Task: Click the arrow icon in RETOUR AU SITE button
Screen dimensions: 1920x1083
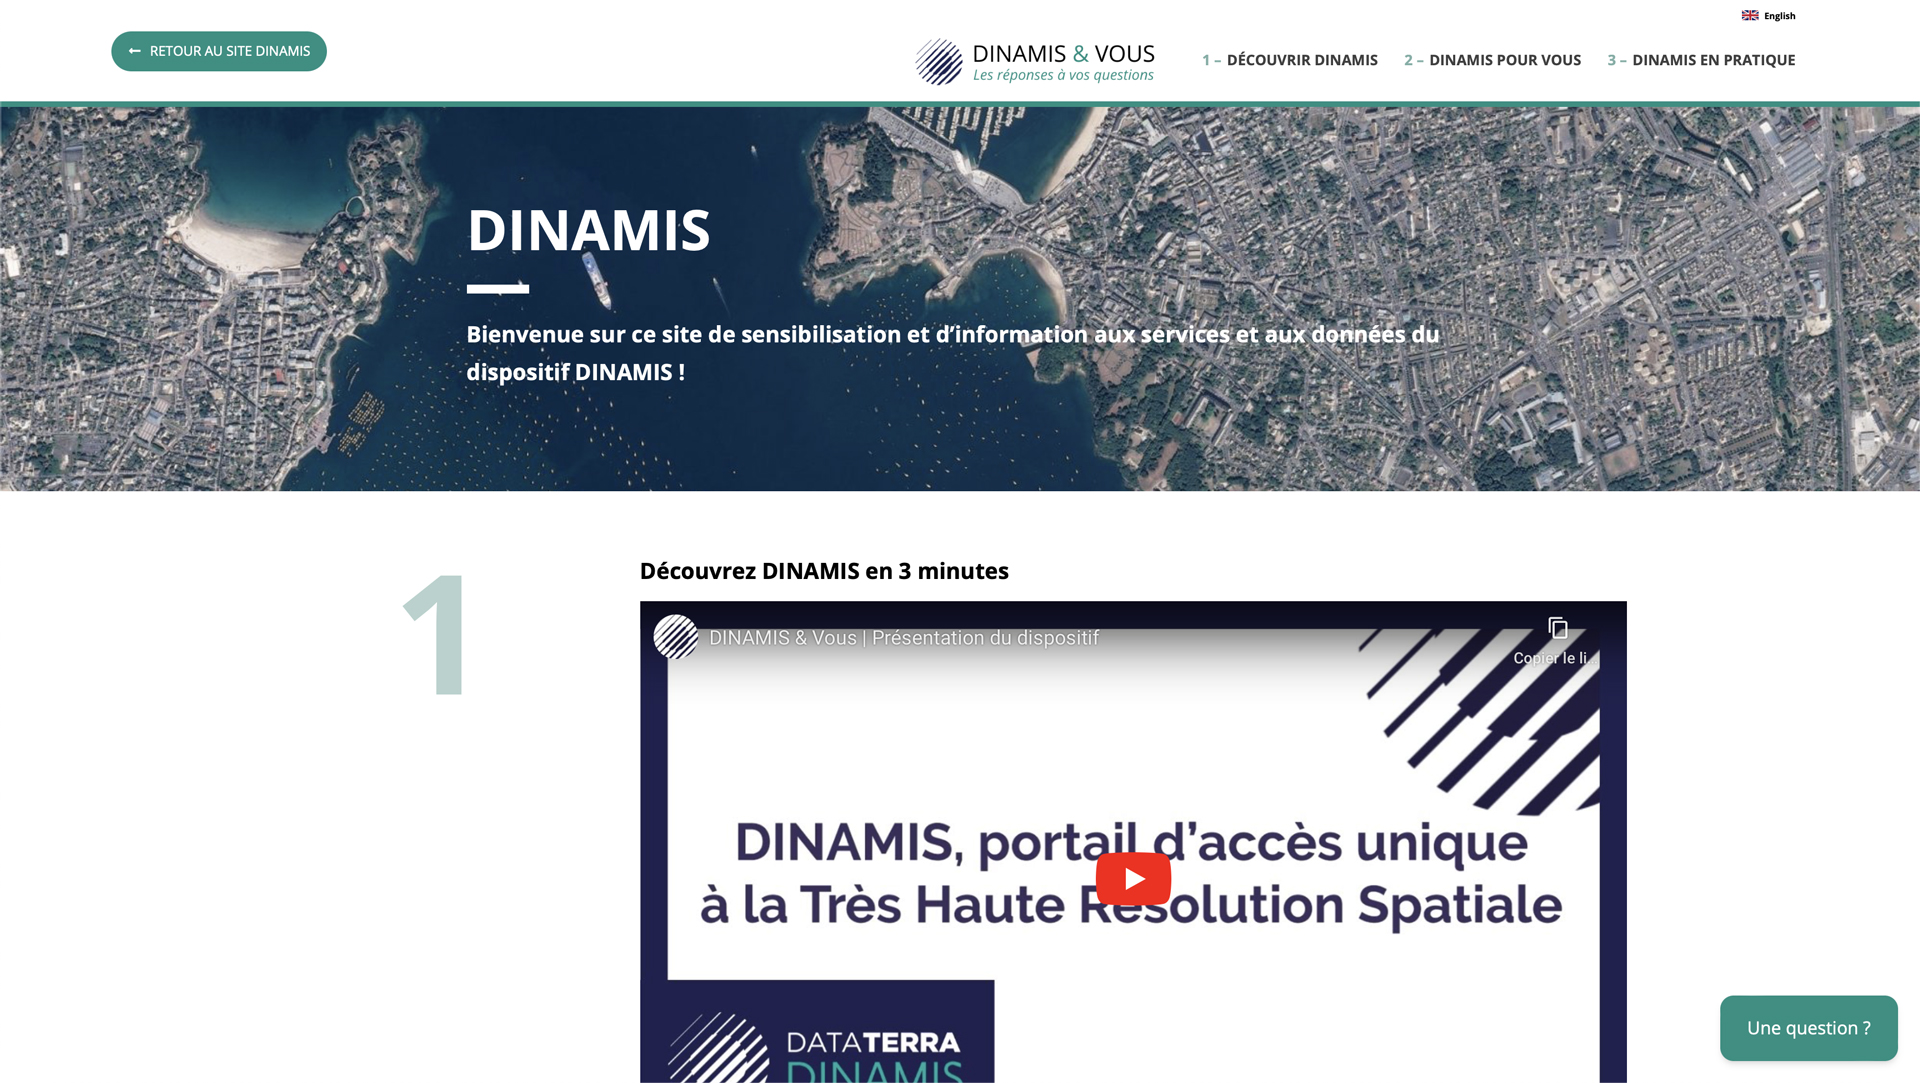Action: [135, 50]
